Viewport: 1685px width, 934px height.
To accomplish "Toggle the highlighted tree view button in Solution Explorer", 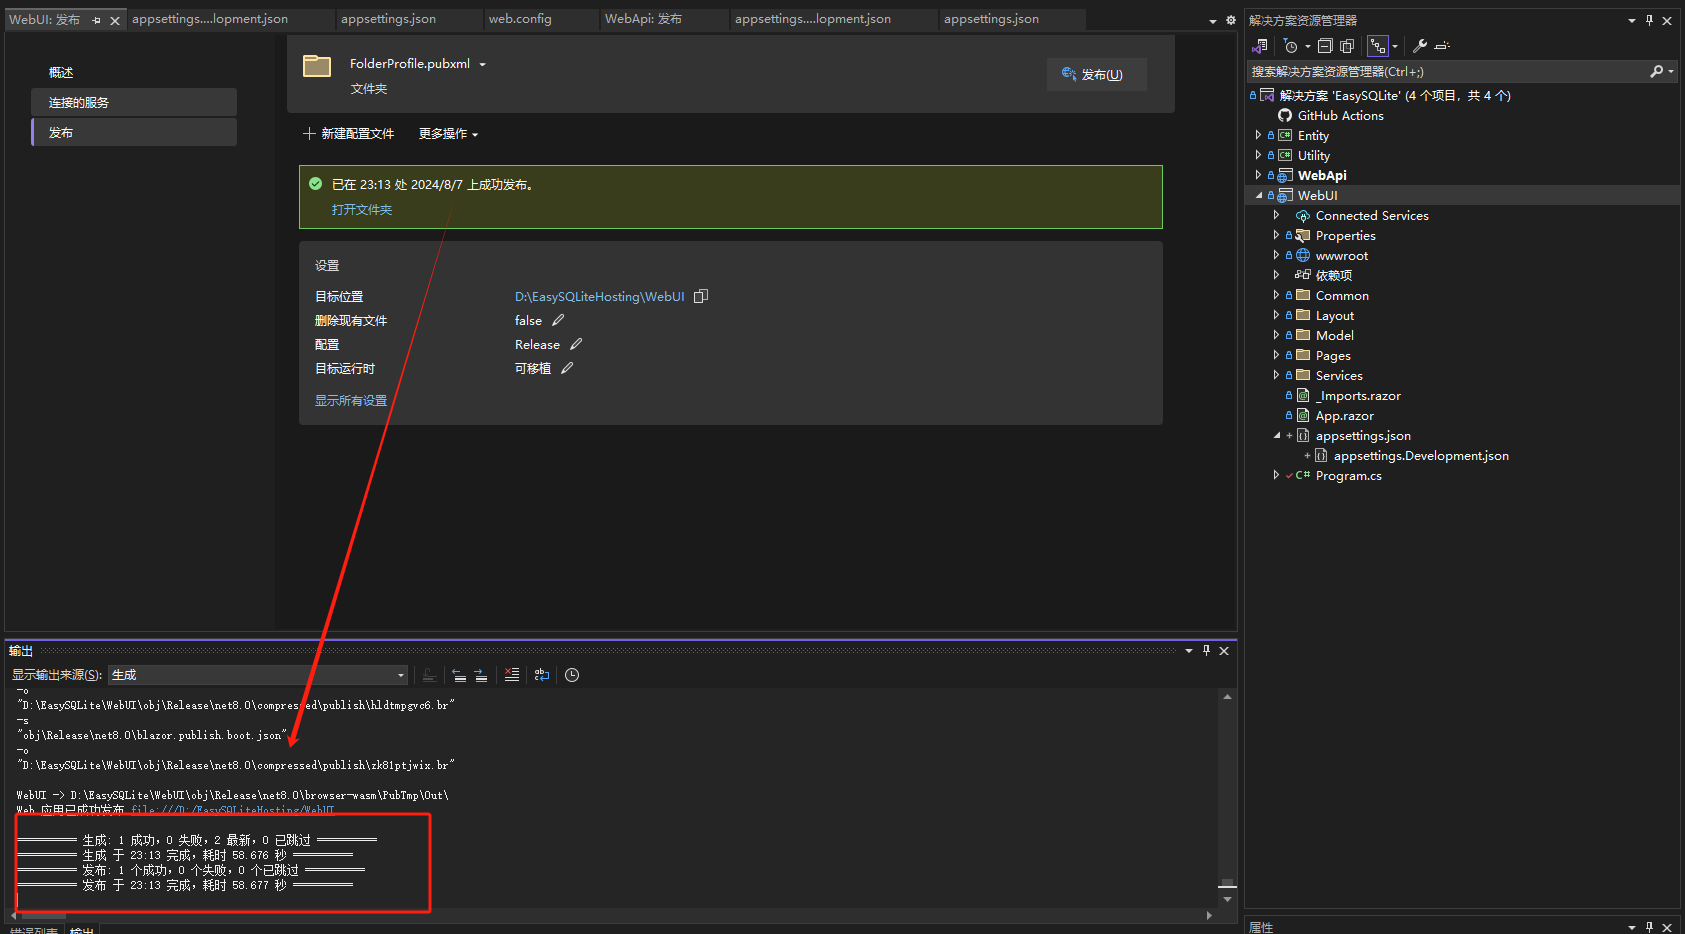I will tap(1378, 46).
